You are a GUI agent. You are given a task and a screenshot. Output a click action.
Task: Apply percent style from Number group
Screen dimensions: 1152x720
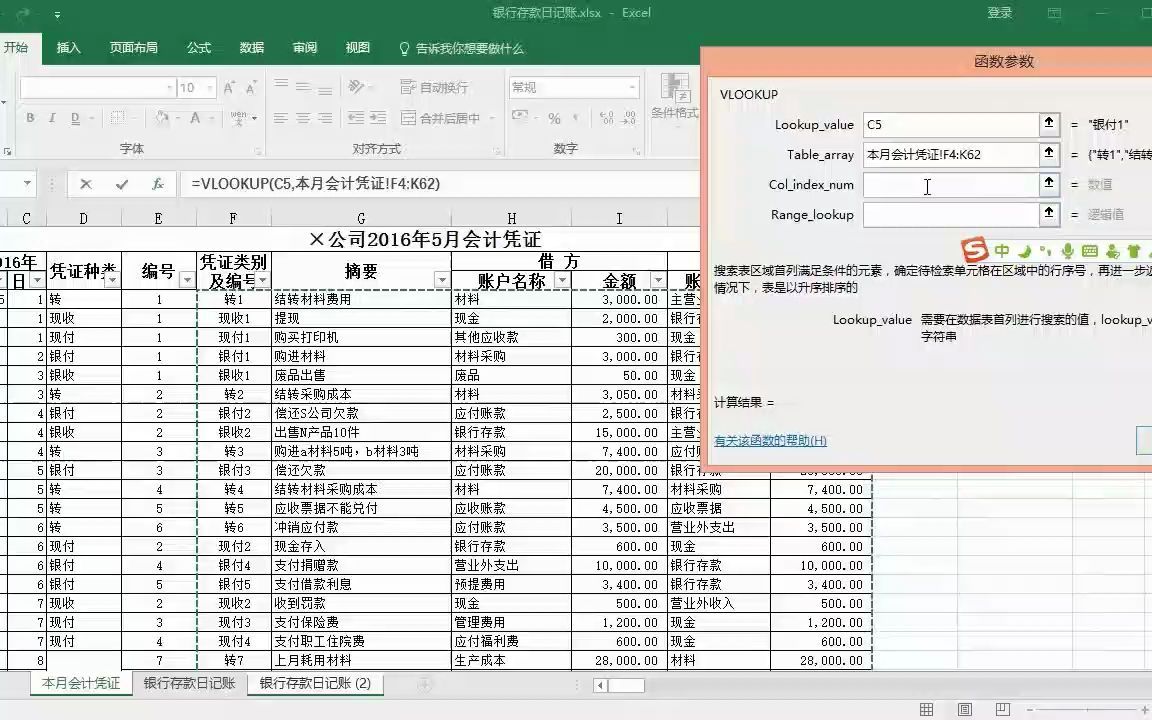[553, 119]
